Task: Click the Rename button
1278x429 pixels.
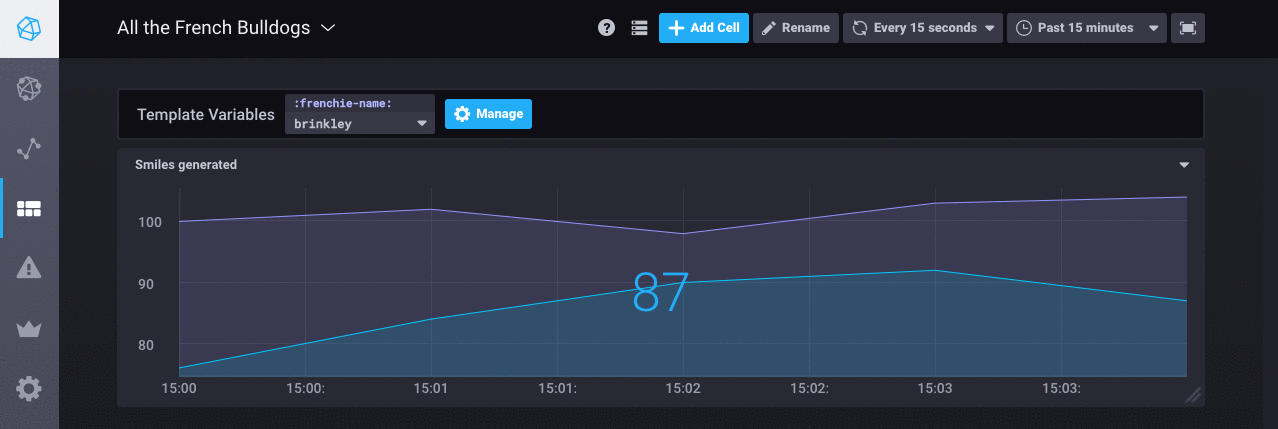Action: point(795,28)
